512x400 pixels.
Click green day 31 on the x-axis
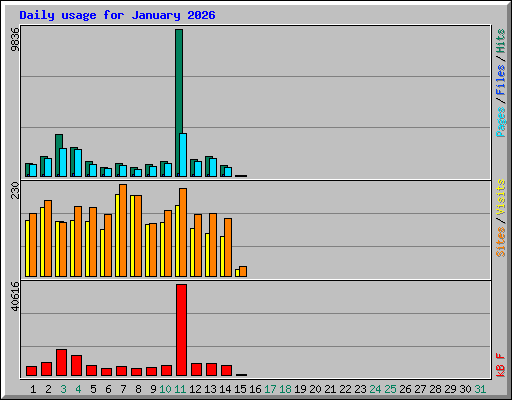click(x=480, y=389)
